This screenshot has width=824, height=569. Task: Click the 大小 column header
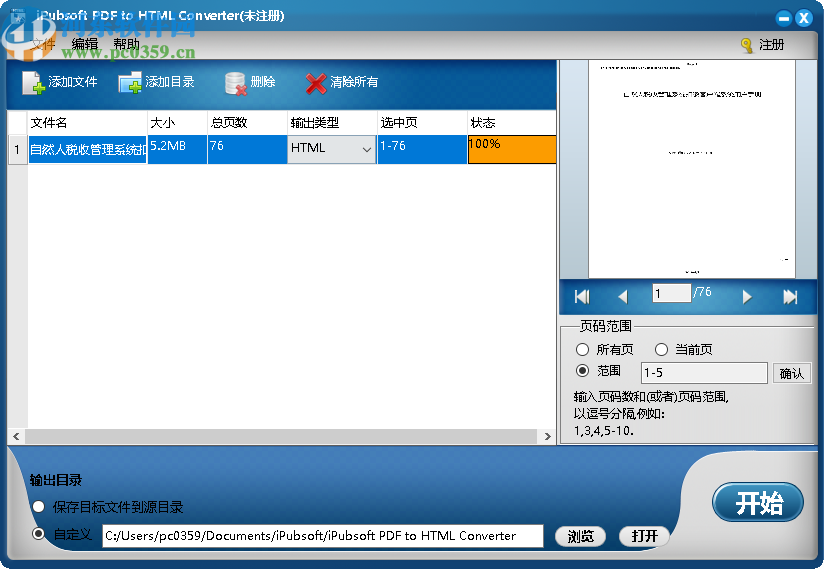[177, 123]
